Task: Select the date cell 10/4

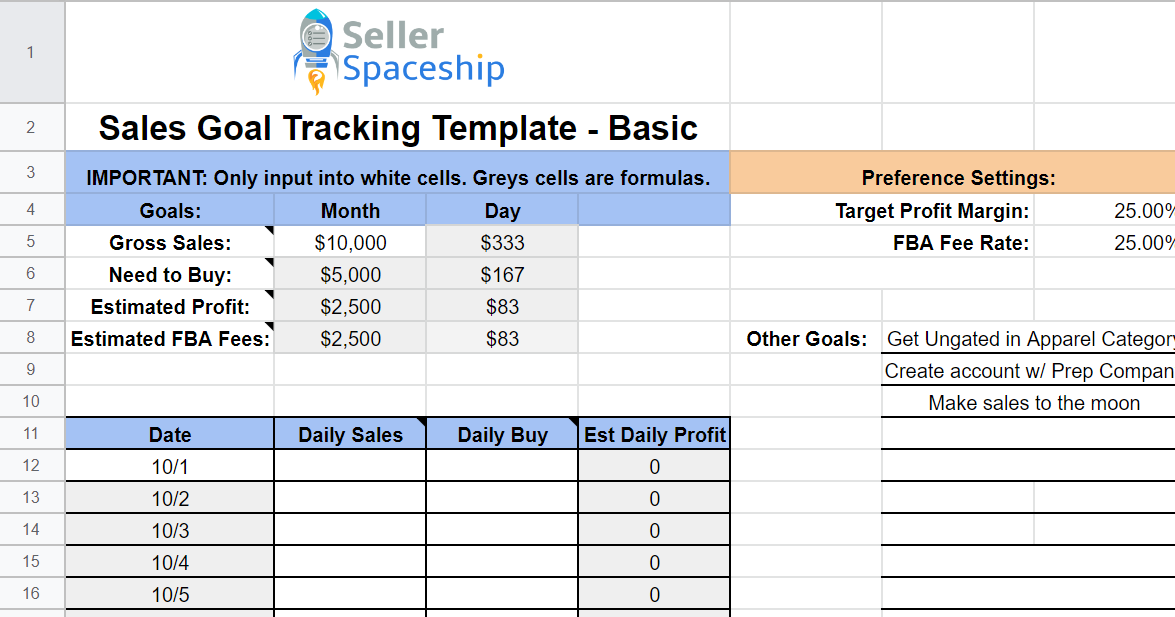Action: pos(170,562)
